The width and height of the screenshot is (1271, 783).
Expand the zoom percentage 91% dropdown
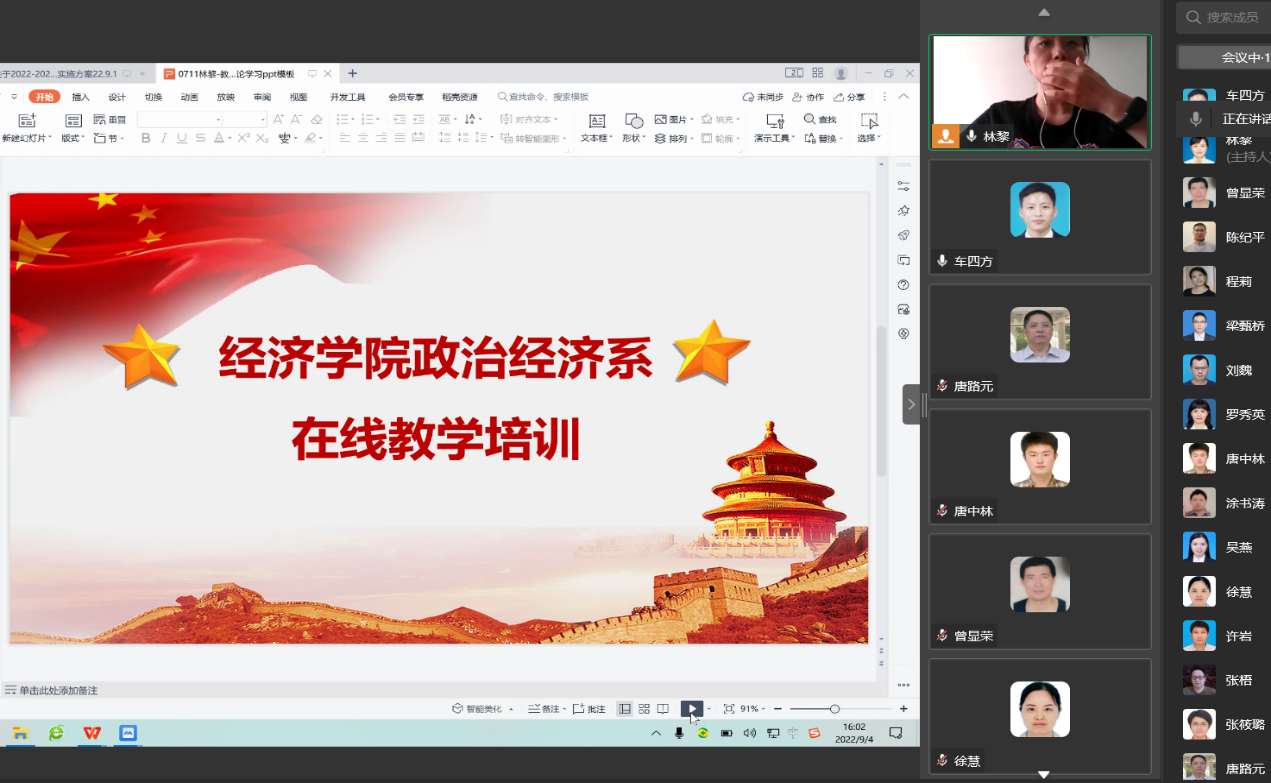[x=764, y=709]
